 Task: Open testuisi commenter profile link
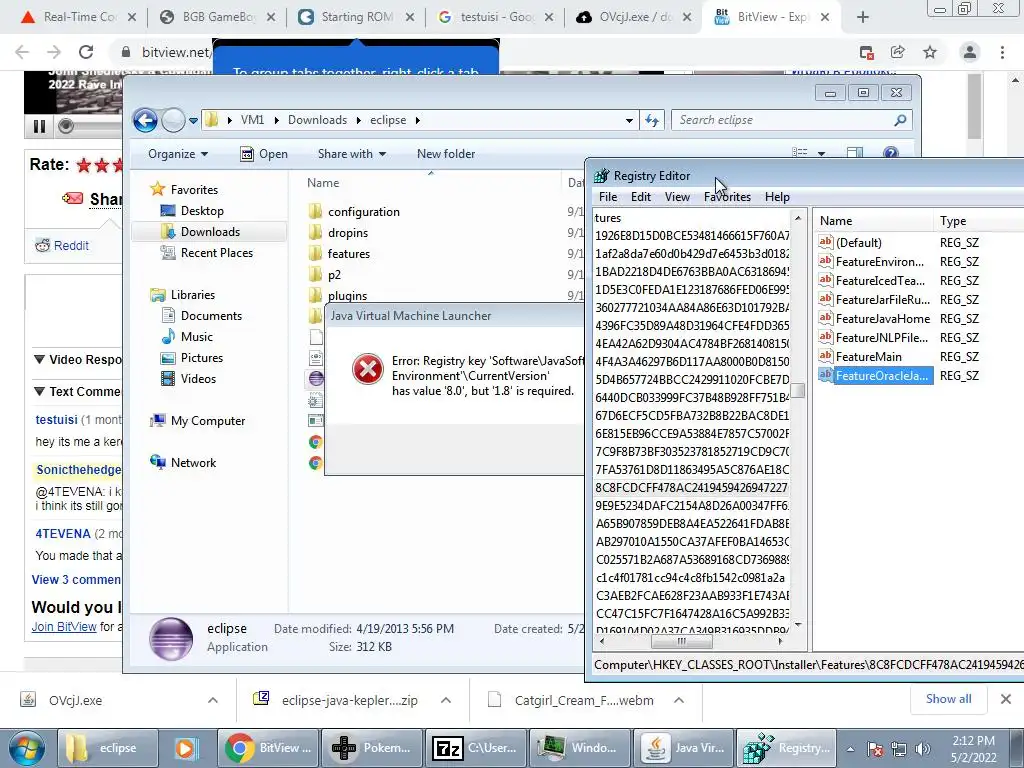click(56, 419)
